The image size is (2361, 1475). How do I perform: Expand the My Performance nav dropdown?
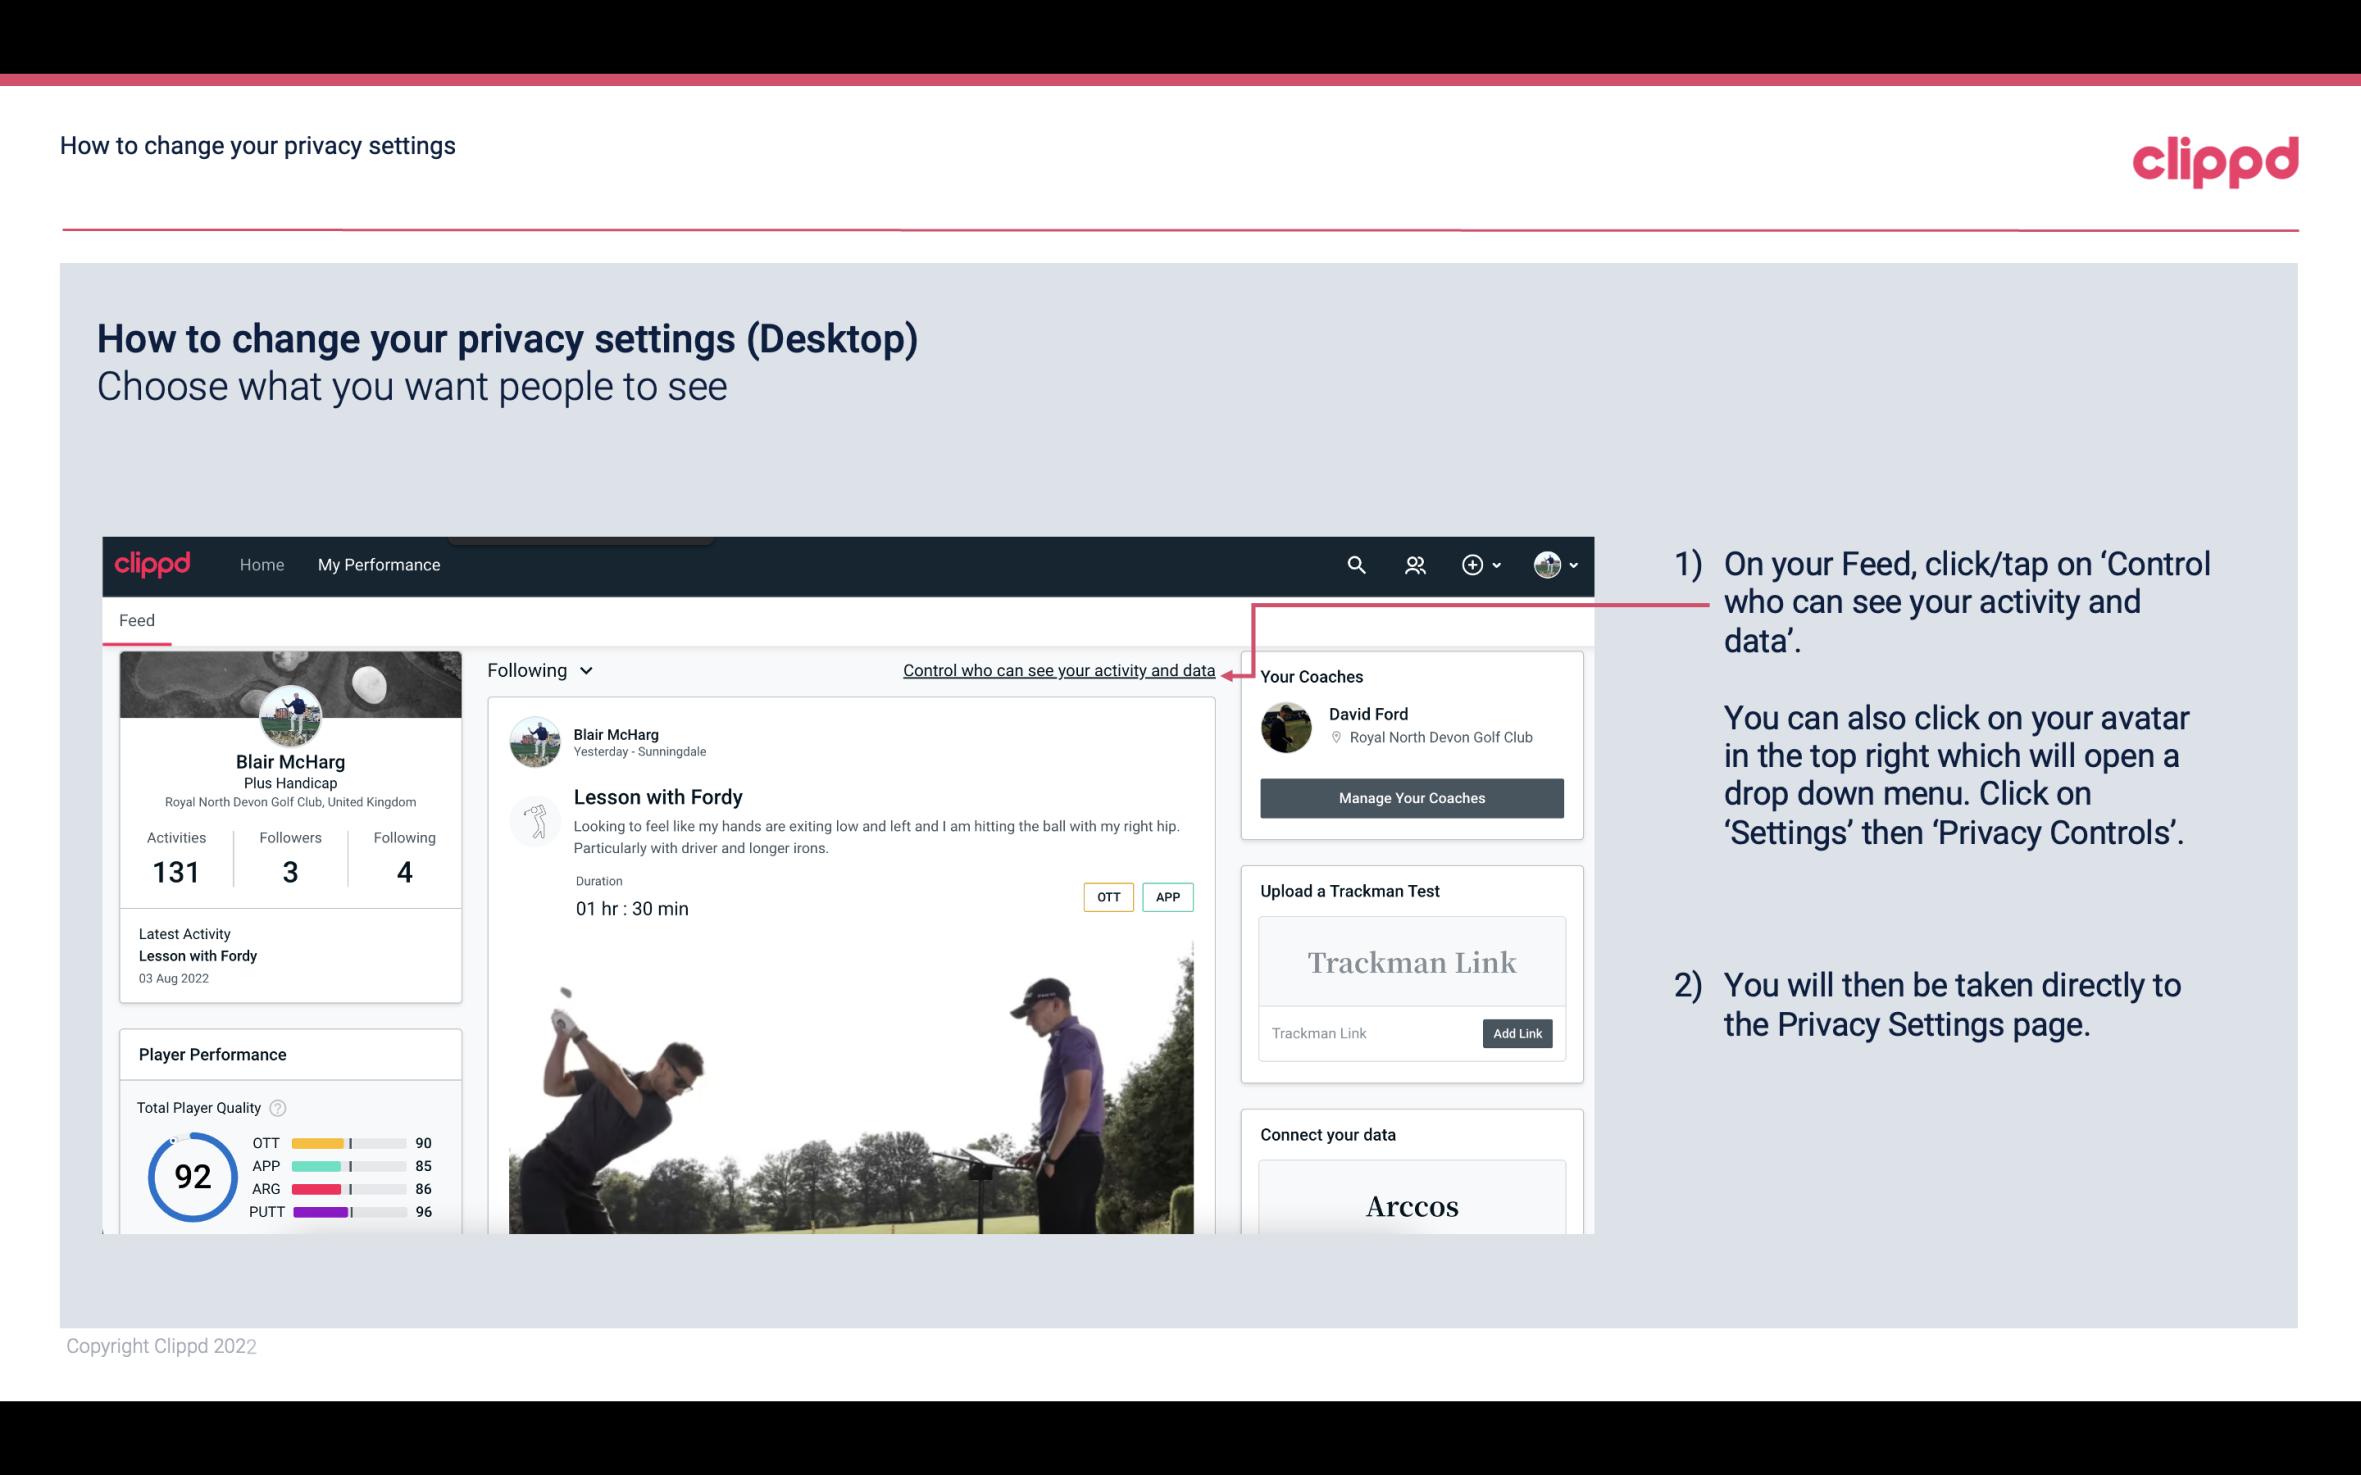(x=377, y=564)
